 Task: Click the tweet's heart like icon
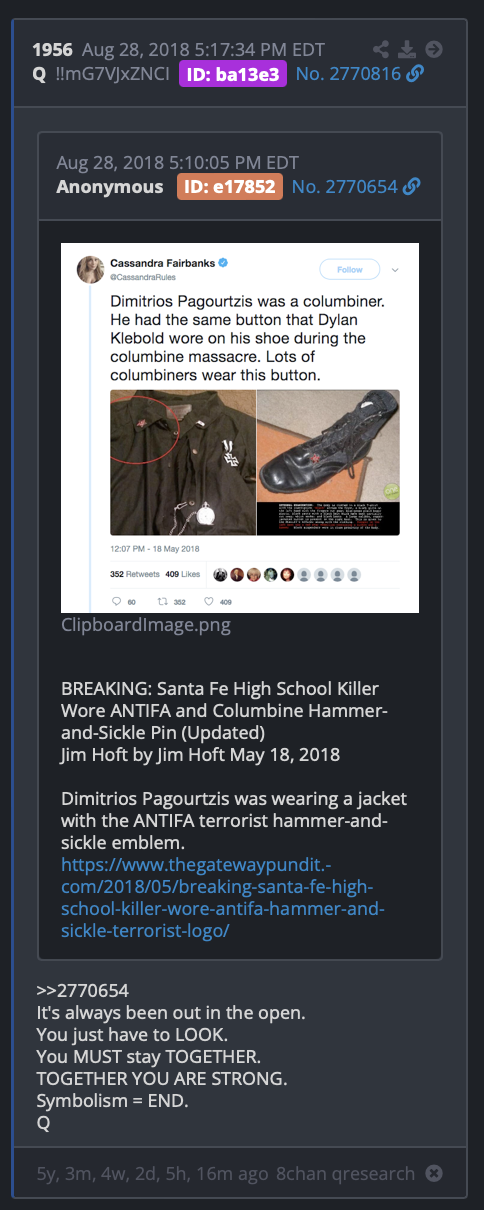209,602
